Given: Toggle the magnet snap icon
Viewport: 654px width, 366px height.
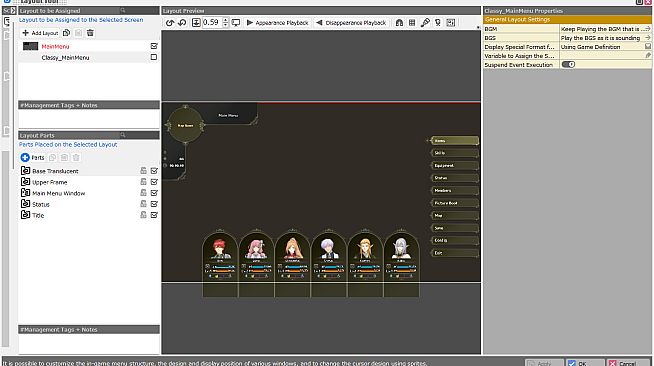Looking at the screenshot, I should pos(399,23).
